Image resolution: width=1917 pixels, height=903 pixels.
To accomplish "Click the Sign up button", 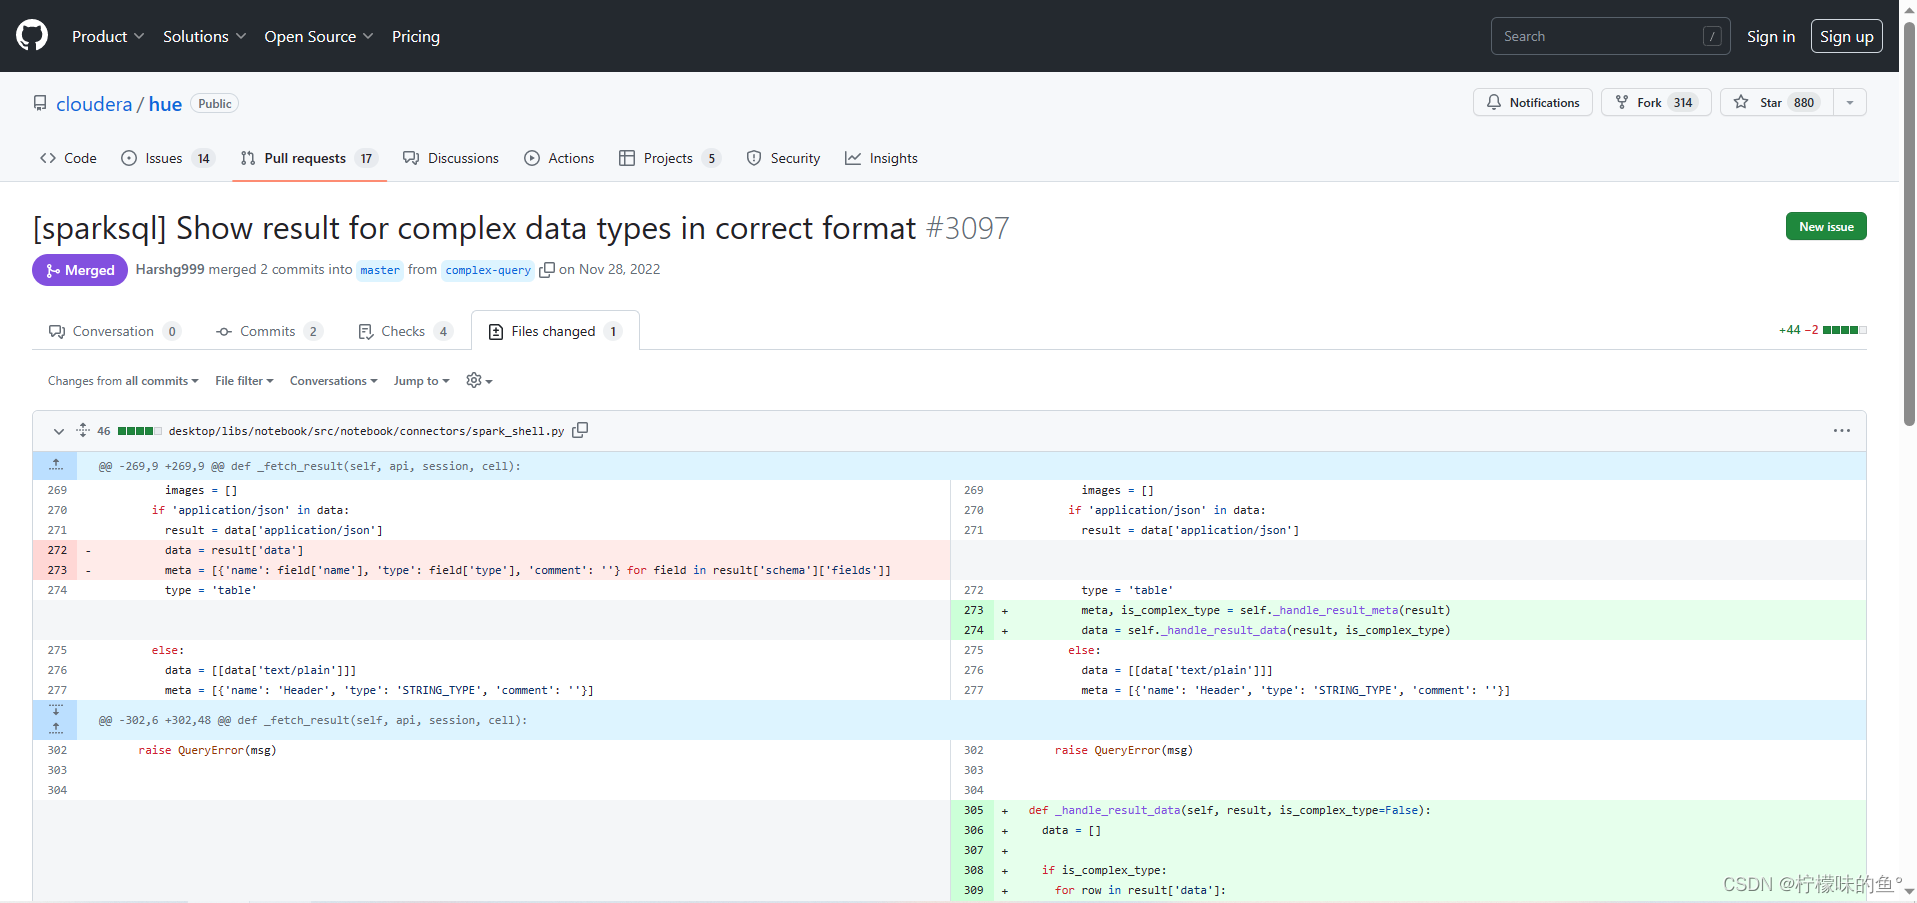I will click(x=1846, y=36).
